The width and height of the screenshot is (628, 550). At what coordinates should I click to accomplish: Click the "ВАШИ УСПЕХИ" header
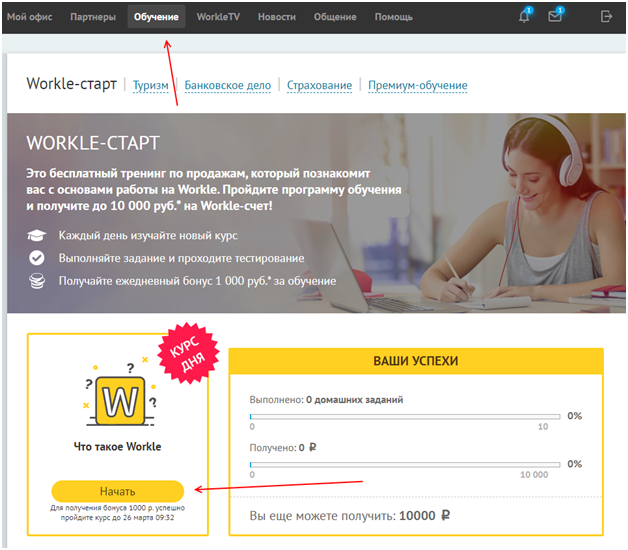coord(416,361)
